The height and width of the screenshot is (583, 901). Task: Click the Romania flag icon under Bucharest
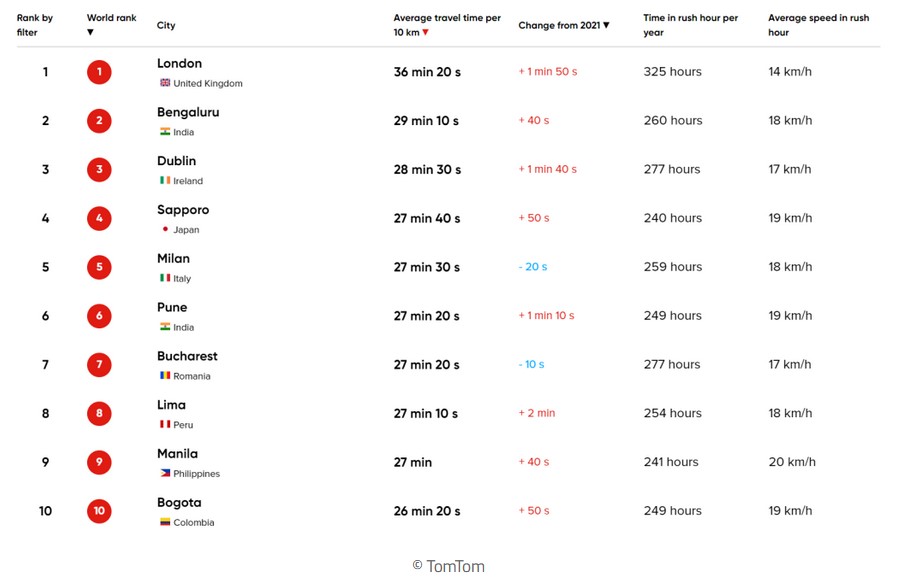[x=165, y=376]
